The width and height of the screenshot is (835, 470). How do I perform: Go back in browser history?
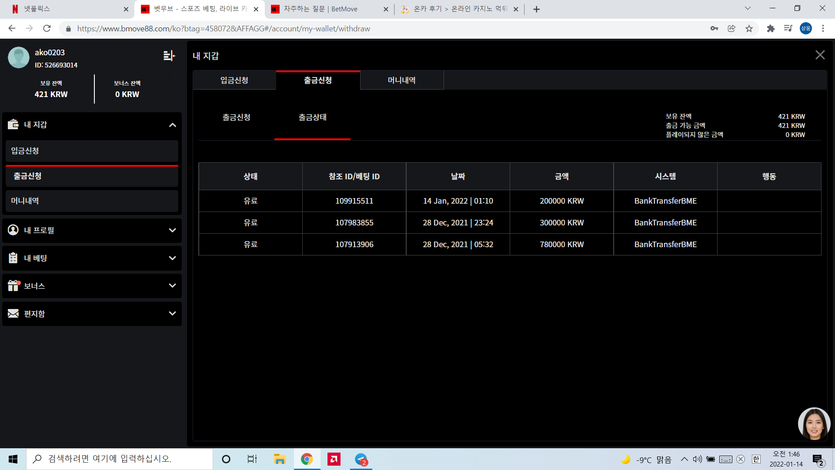click(x=12, y=29)
